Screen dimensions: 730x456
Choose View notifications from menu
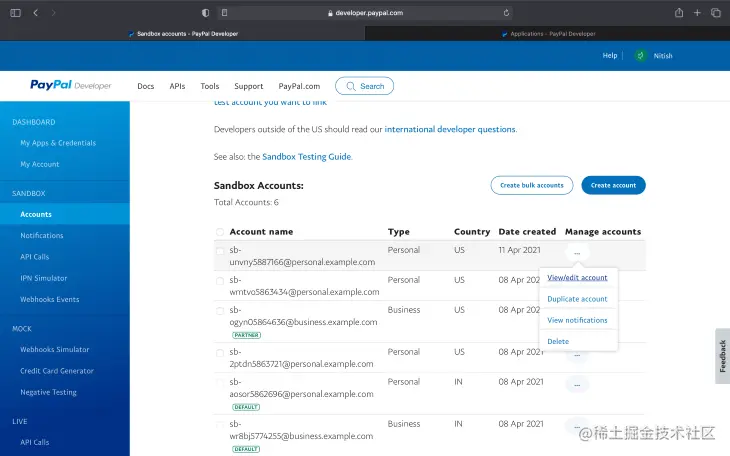(x=577, y=320)
